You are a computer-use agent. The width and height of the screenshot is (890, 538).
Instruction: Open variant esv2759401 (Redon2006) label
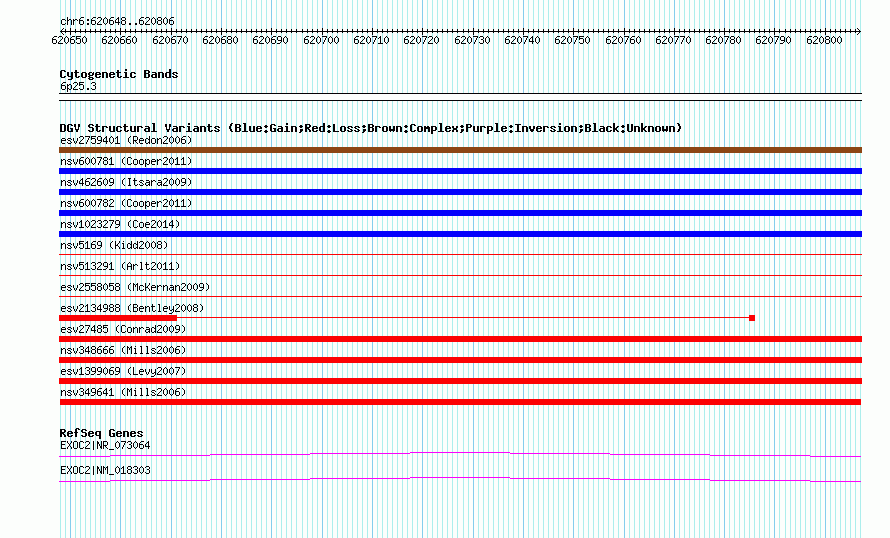(x=126, y=140)
